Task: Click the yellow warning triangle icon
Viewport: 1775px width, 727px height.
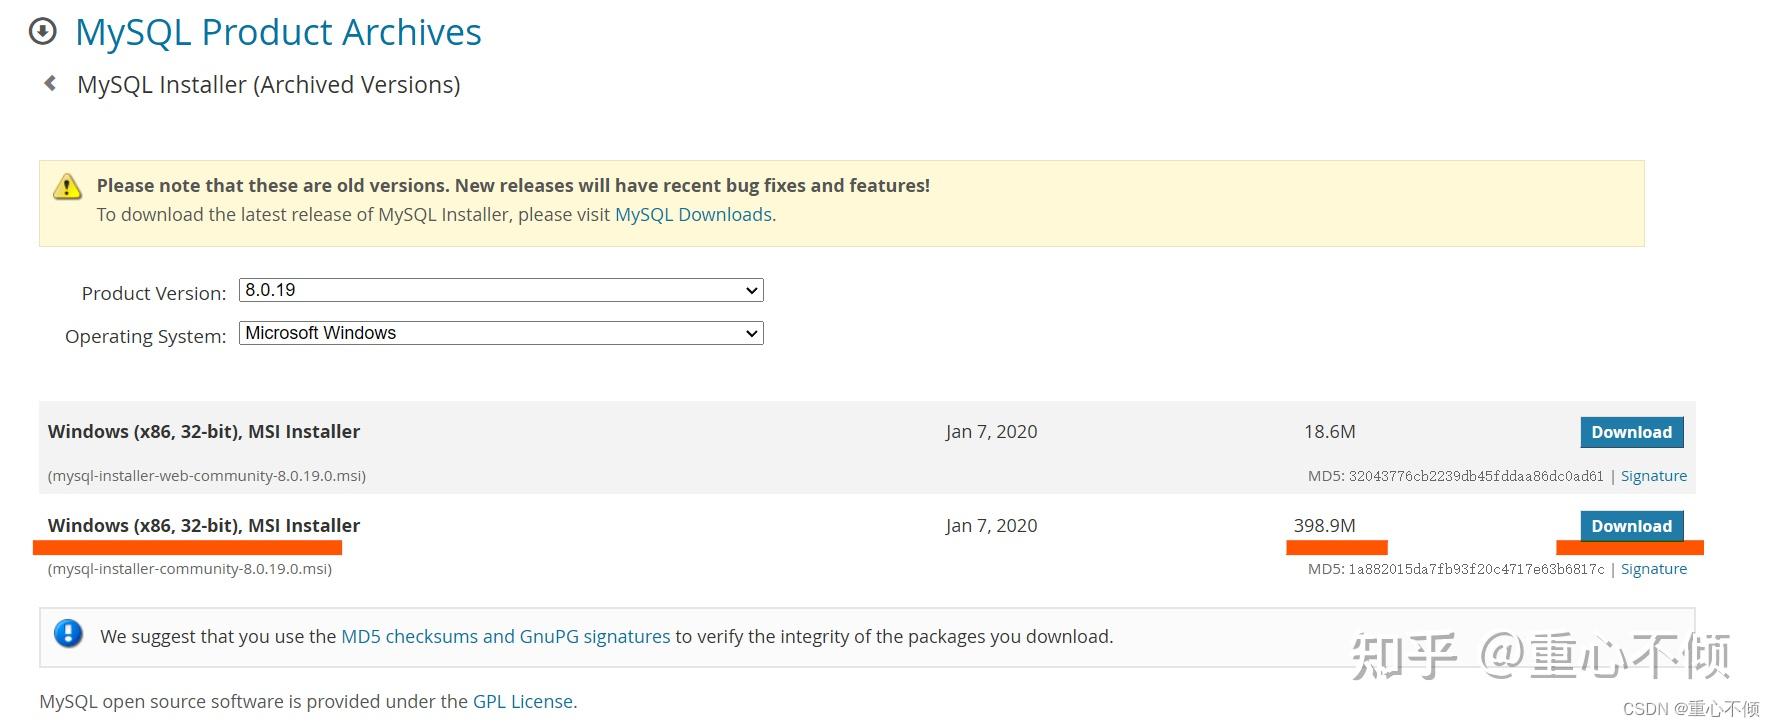Action: coord(67,186)
